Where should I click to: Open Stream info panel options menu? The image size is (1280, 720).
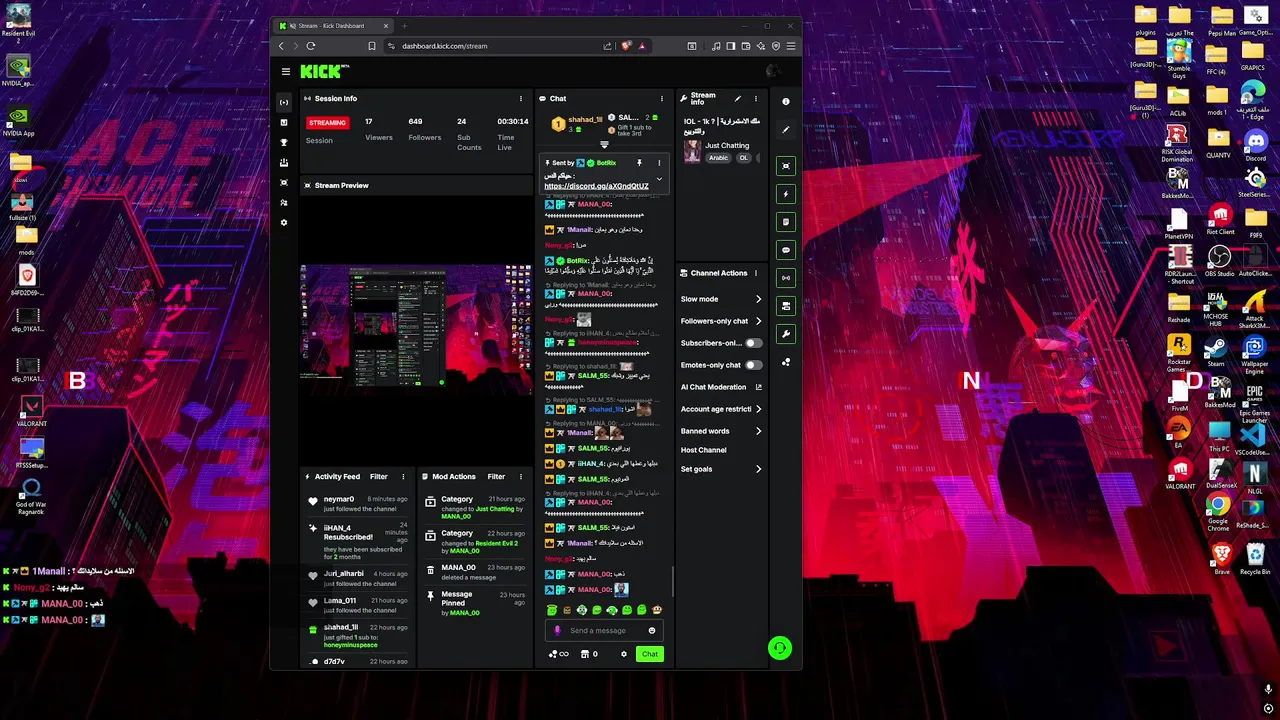click(x=756, y=99)
